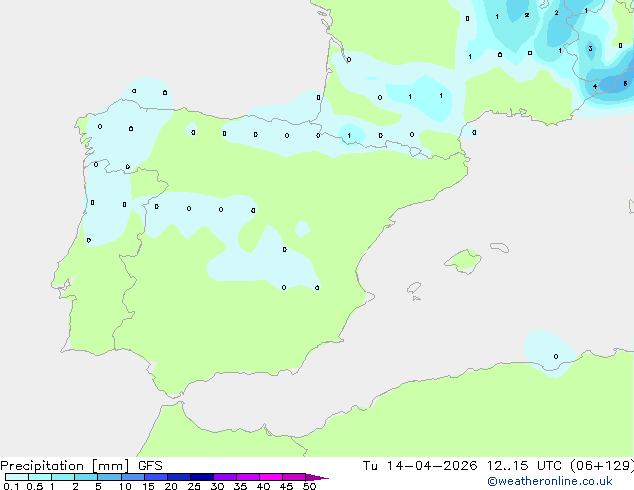Click the '3' precipitation value on the map
Image resolution: width=634 pixels, height=490 pixels.
(x=590, y=49)
